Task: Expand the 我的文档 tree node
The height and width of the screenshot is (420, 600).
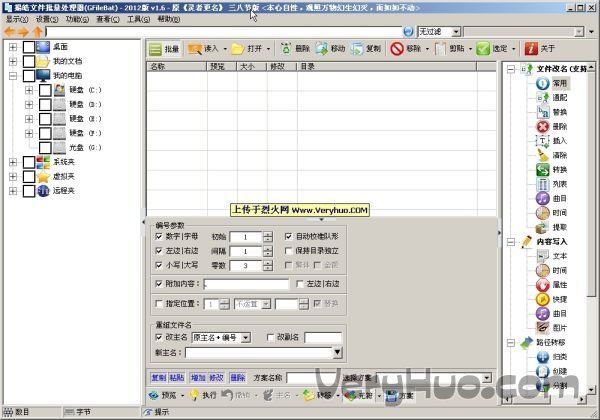Action: 13,61
